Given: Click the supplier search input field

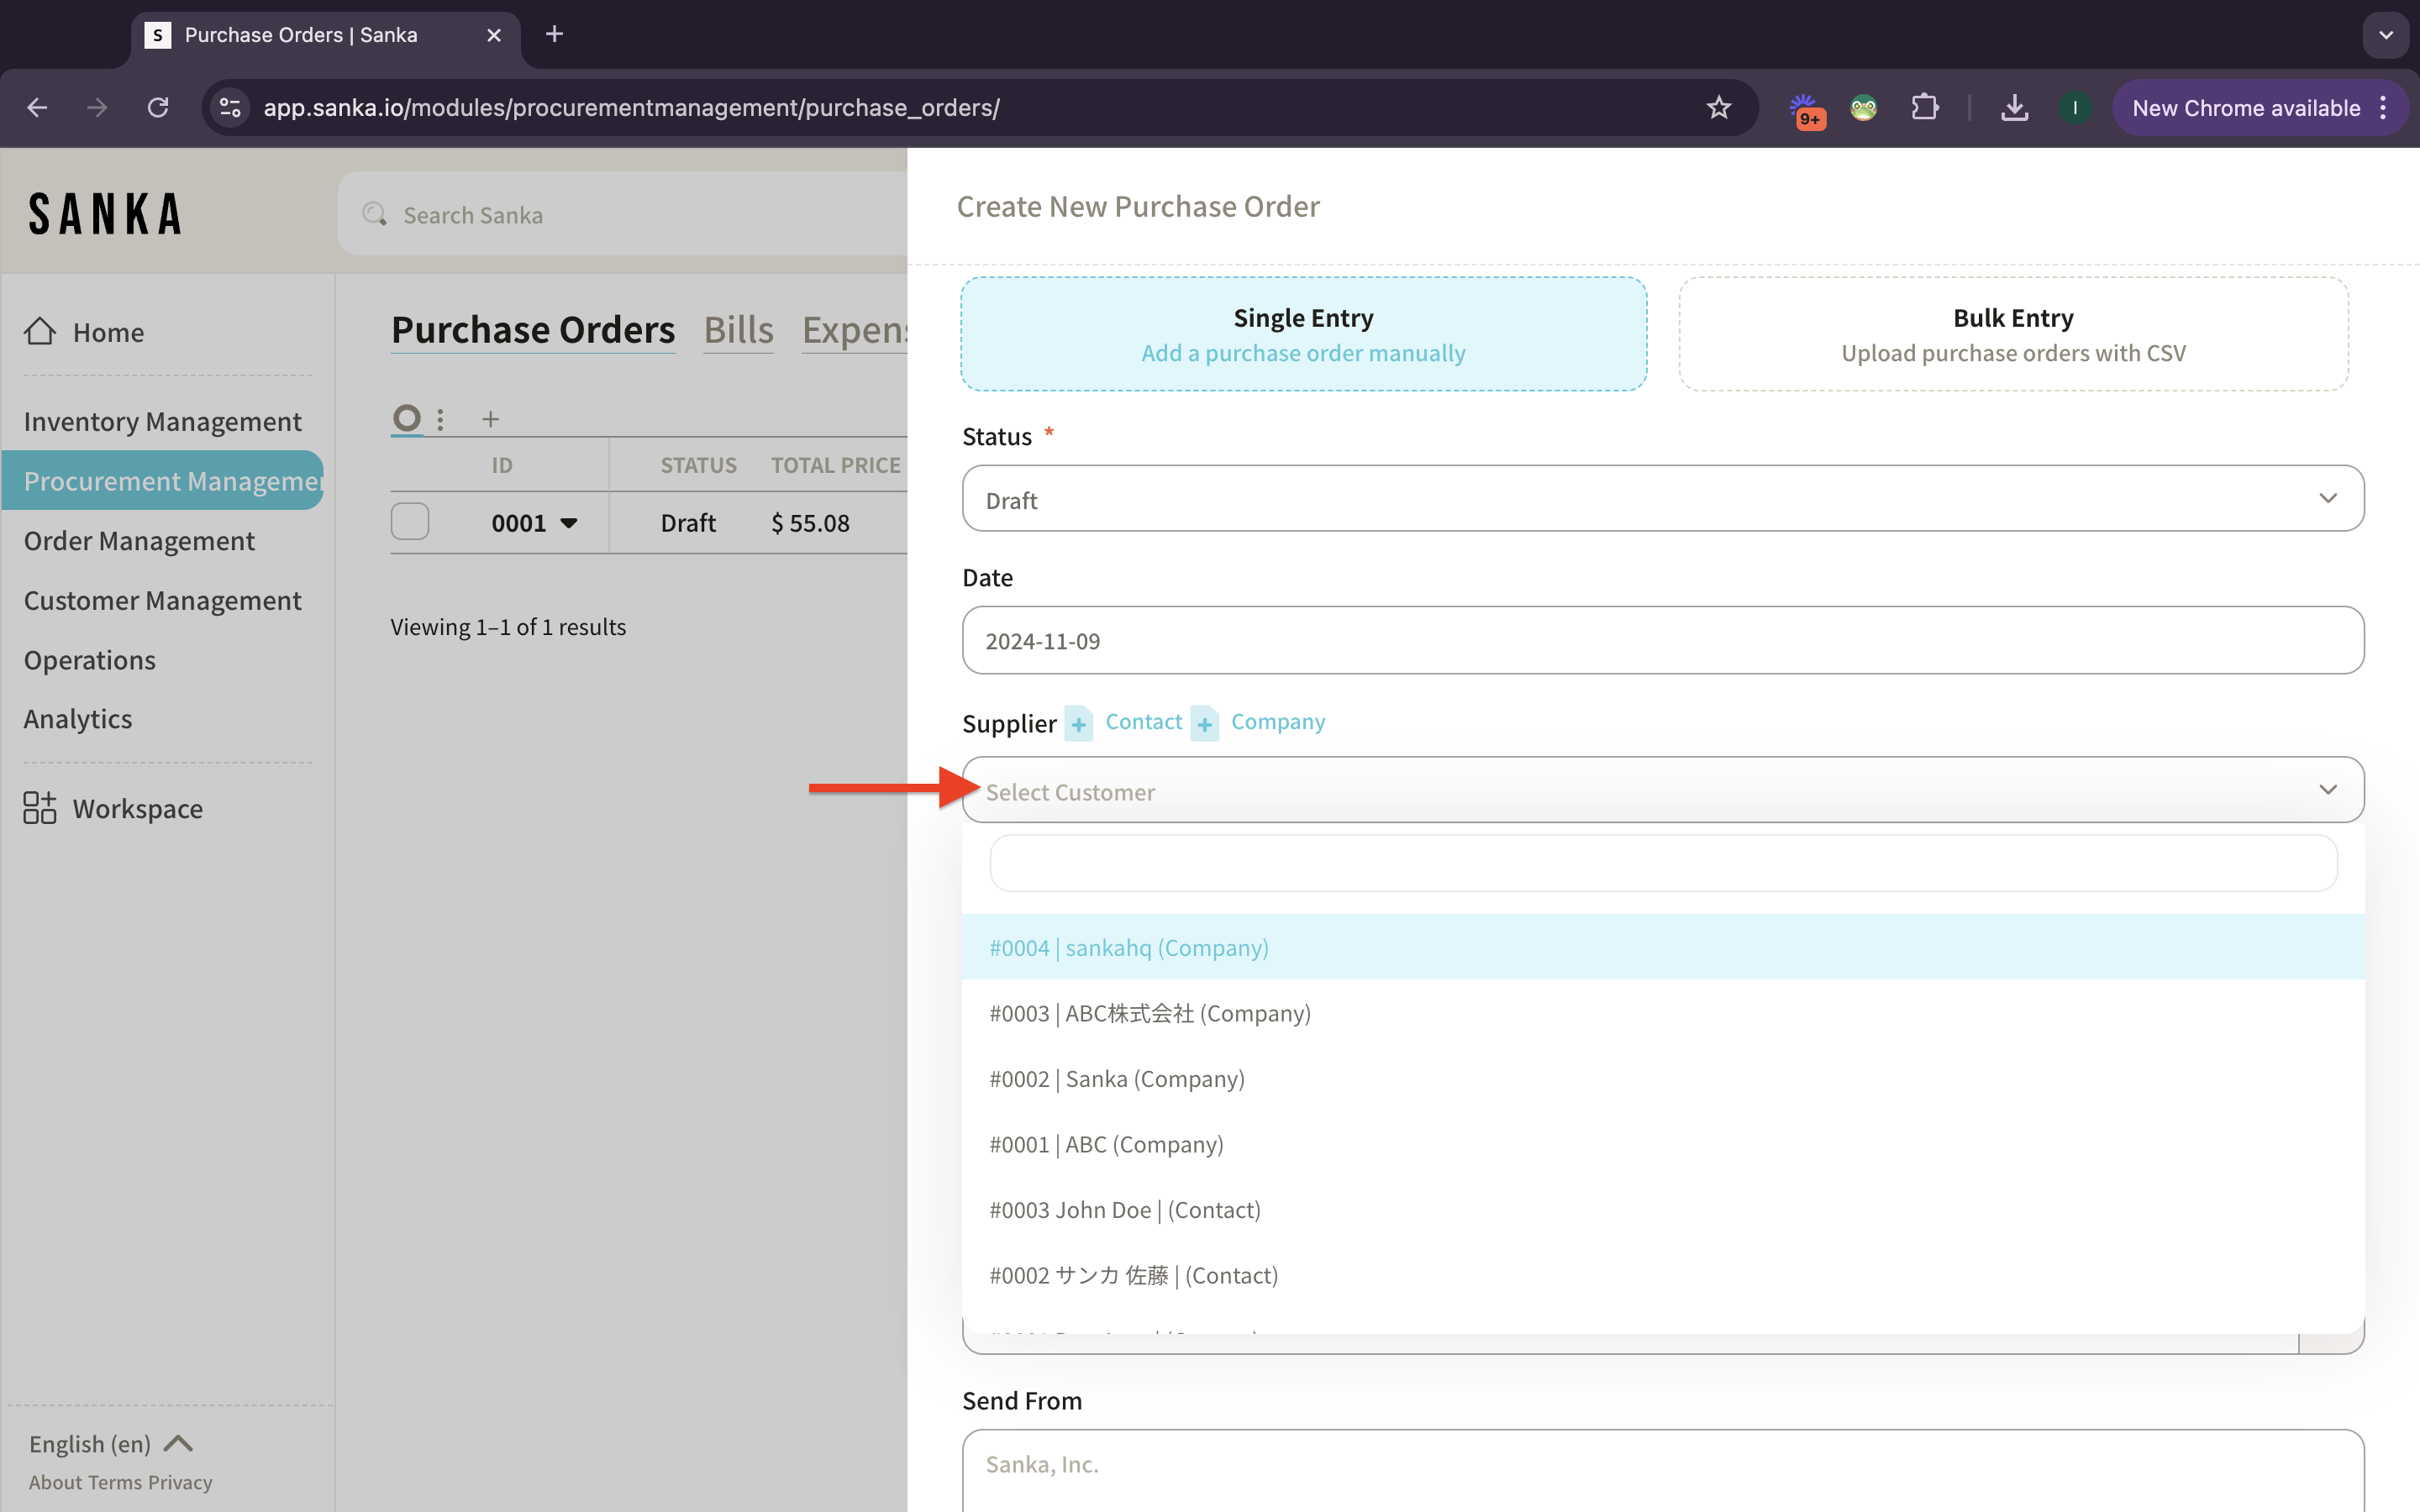Looking at the screenshot, I should pyautogui.click(x=1662, y=863).
